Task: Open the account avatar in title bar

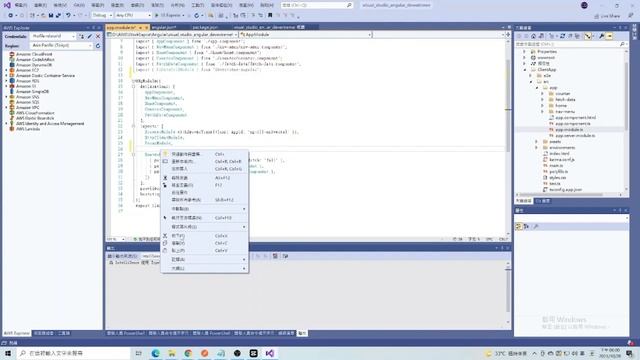Action: click(584, 5)
